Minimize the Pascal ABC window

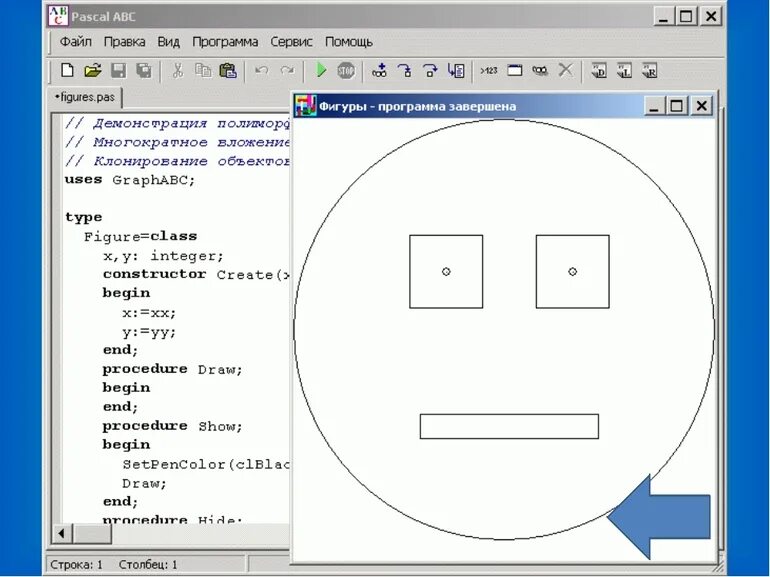664,16
